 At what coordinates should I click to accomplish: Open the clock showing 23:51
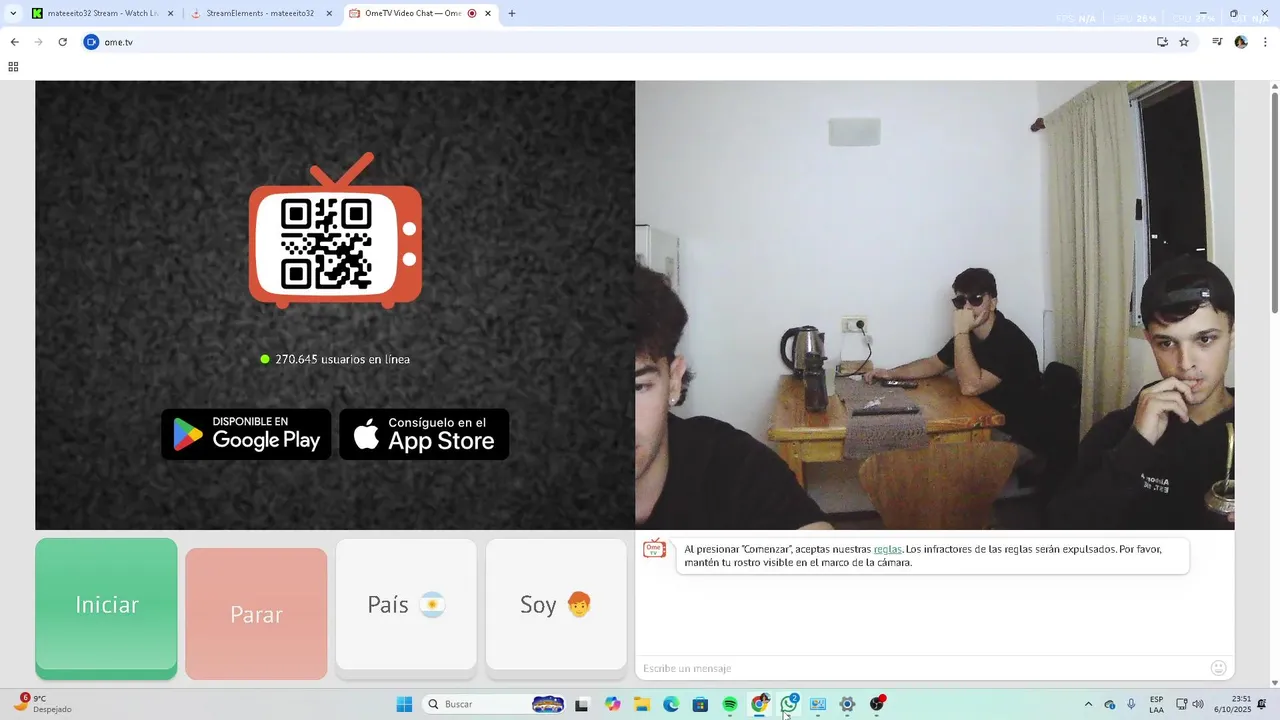tap(1233, 705)
